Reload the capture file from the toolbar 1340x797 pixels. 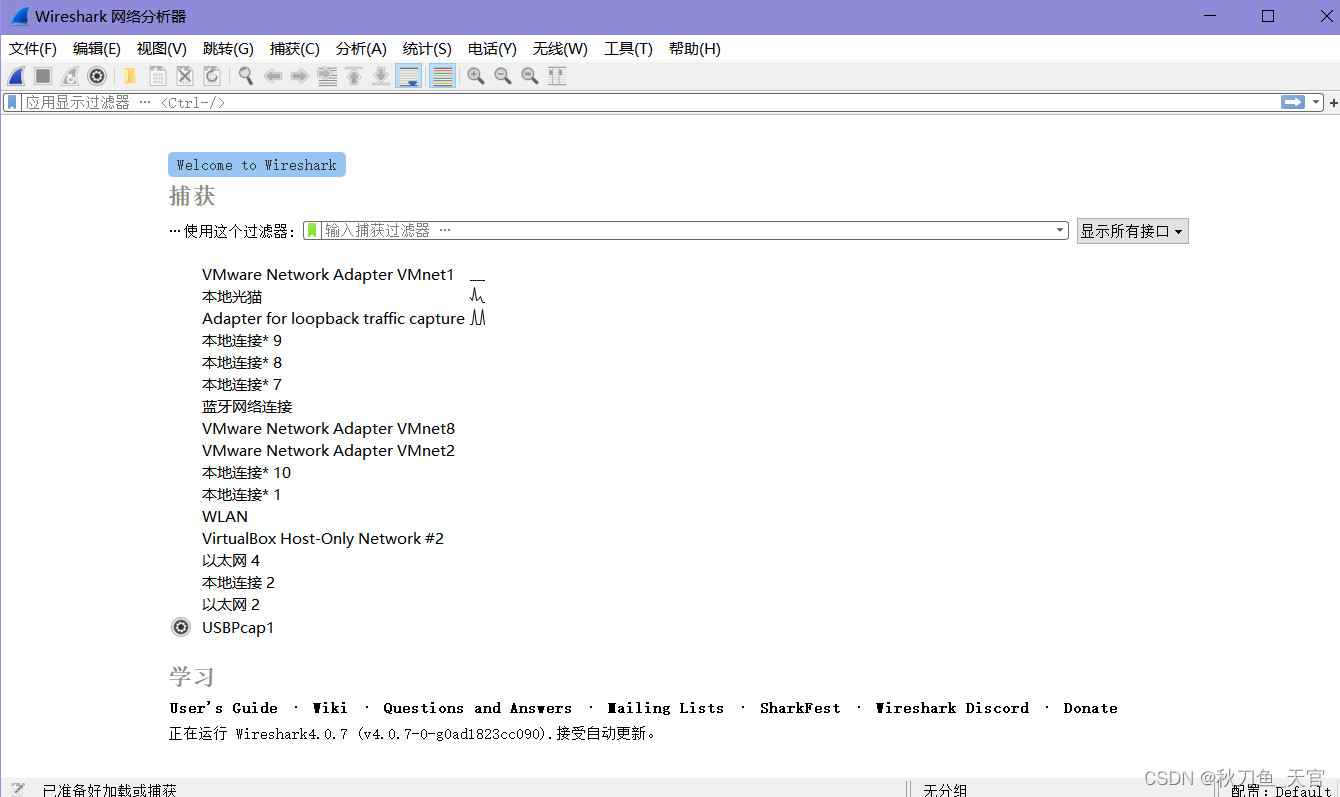(x=212, y=76)
